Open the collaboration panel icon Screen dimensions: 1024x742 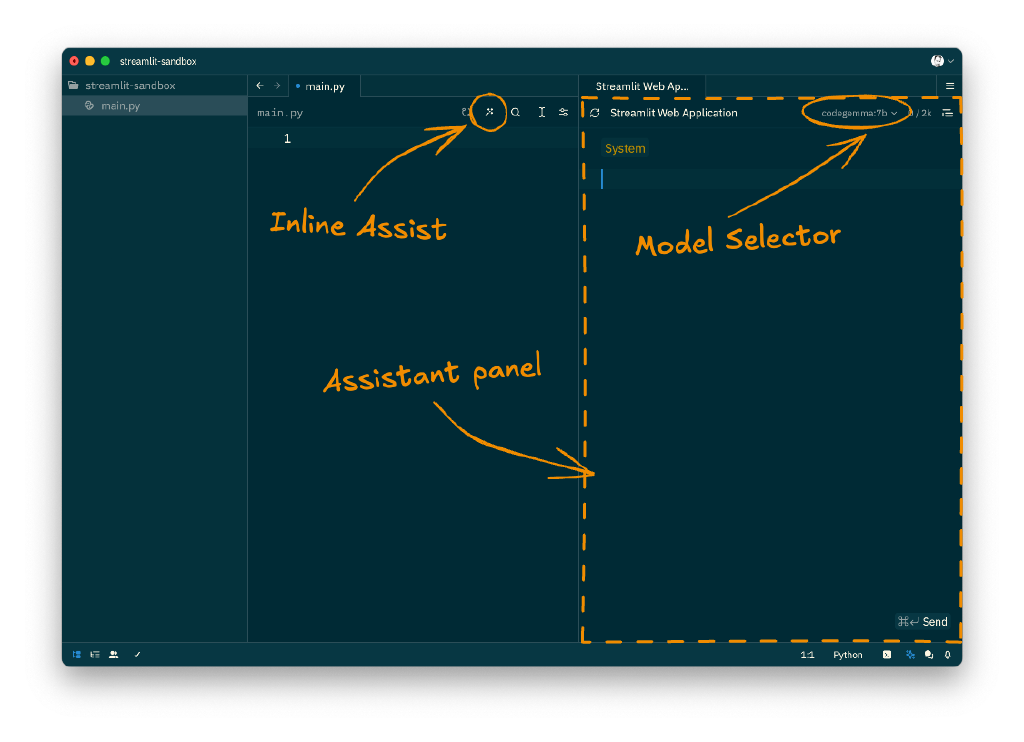point(113,654)
